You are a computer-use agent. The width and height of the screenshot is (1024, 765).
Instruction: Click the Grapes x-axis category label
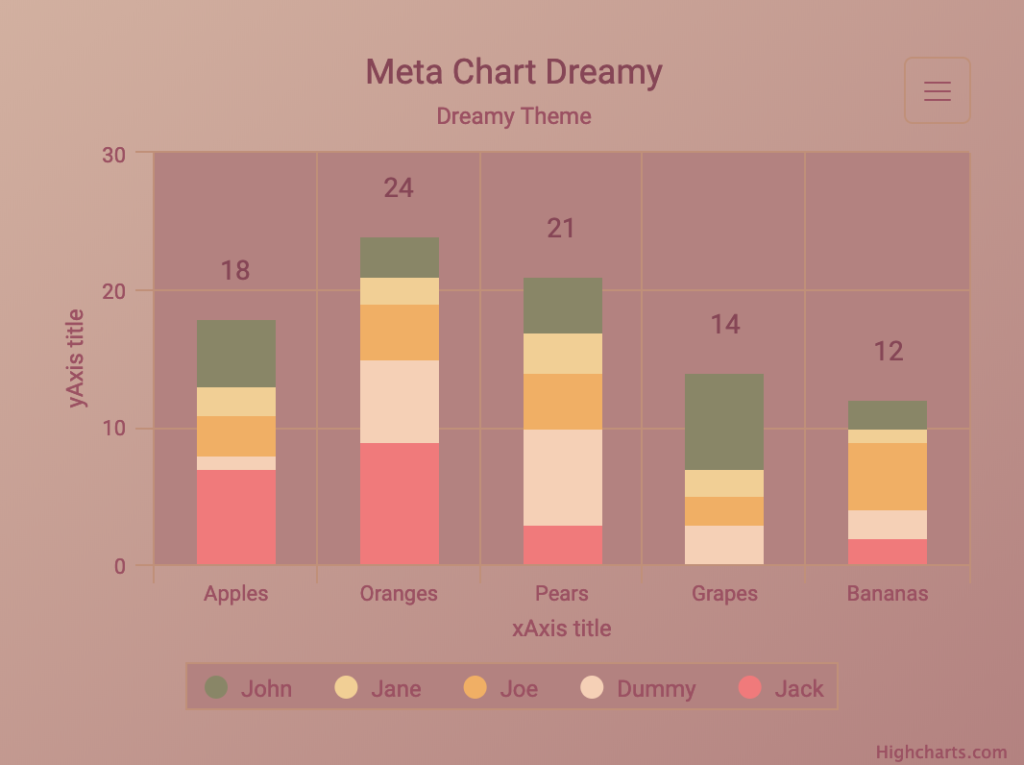(x=724, y=593)
